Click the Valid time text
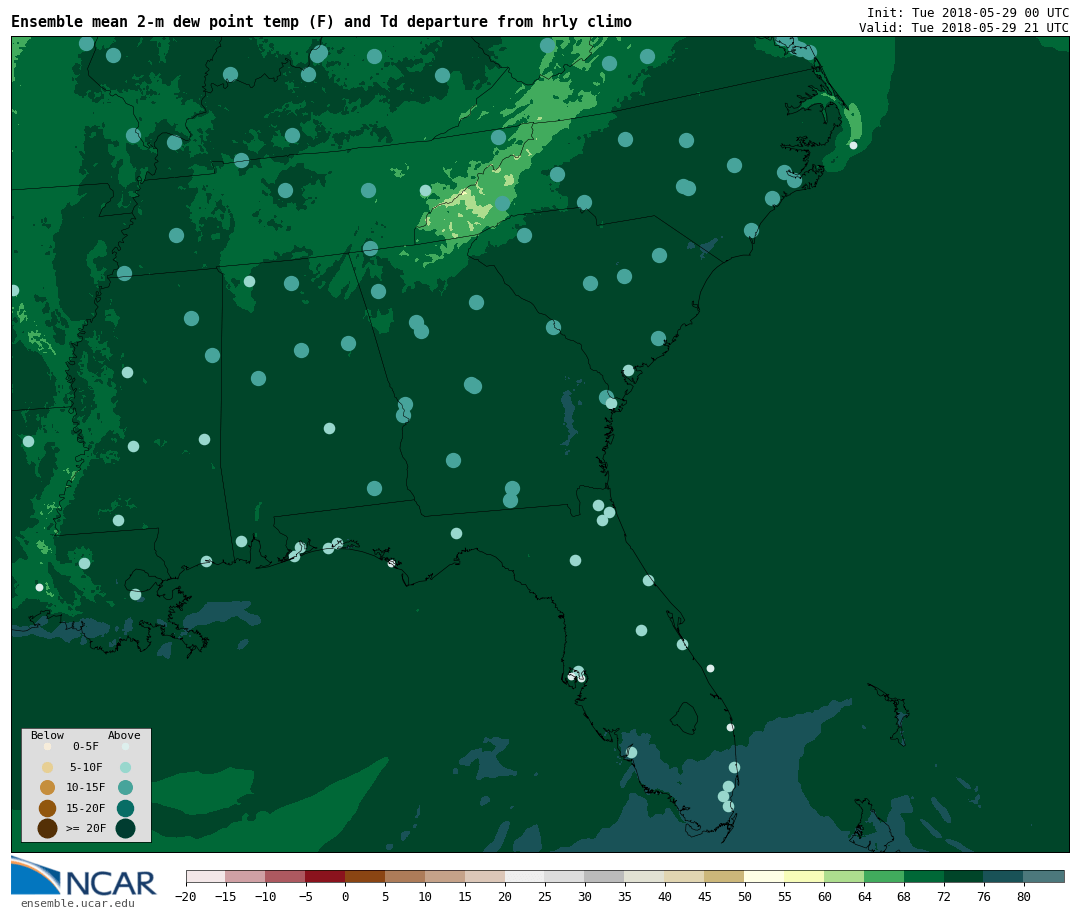The width and height of the screenshot is (1080, 915). (x=963, y=28)
